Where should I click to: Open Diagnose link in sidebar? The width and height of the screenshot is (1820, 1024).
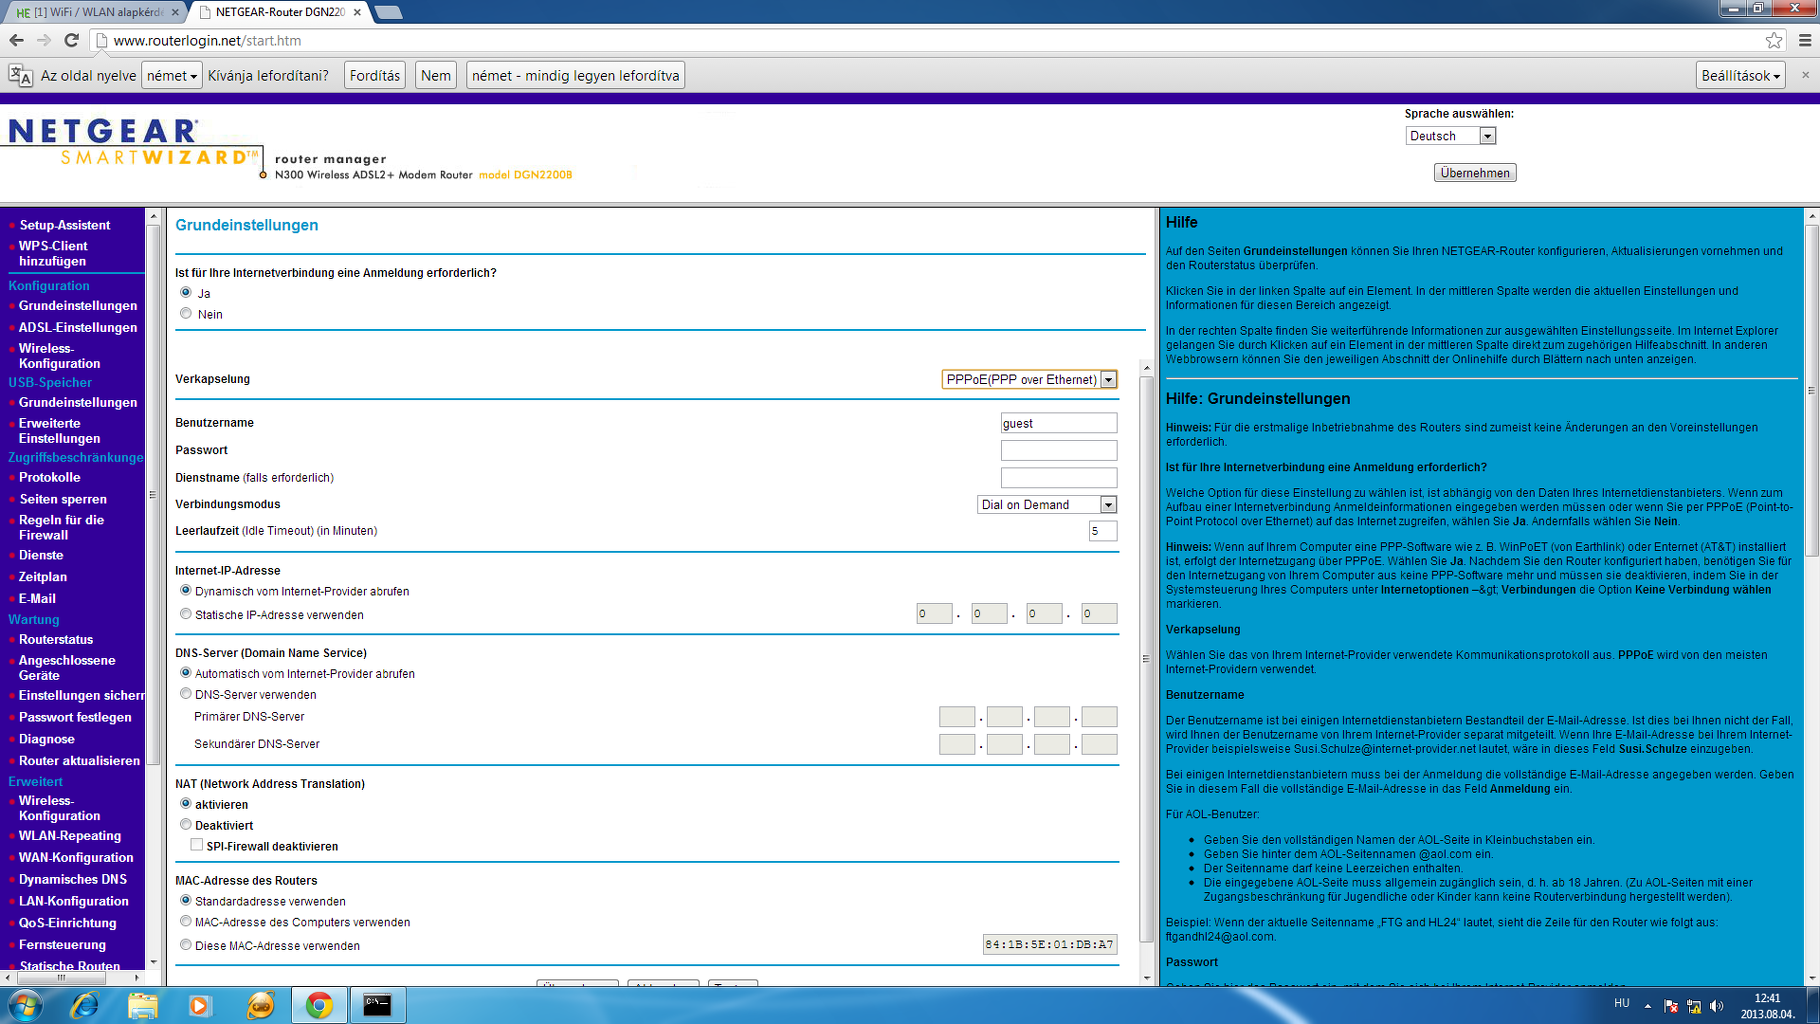(47, 739)
